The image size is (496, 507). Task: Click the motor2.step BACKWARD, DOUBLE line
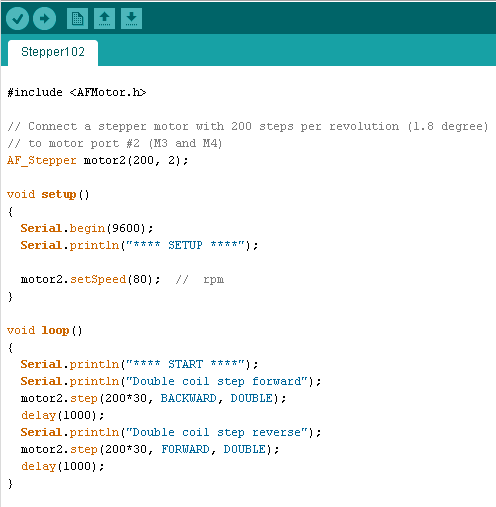coord(153,398)
